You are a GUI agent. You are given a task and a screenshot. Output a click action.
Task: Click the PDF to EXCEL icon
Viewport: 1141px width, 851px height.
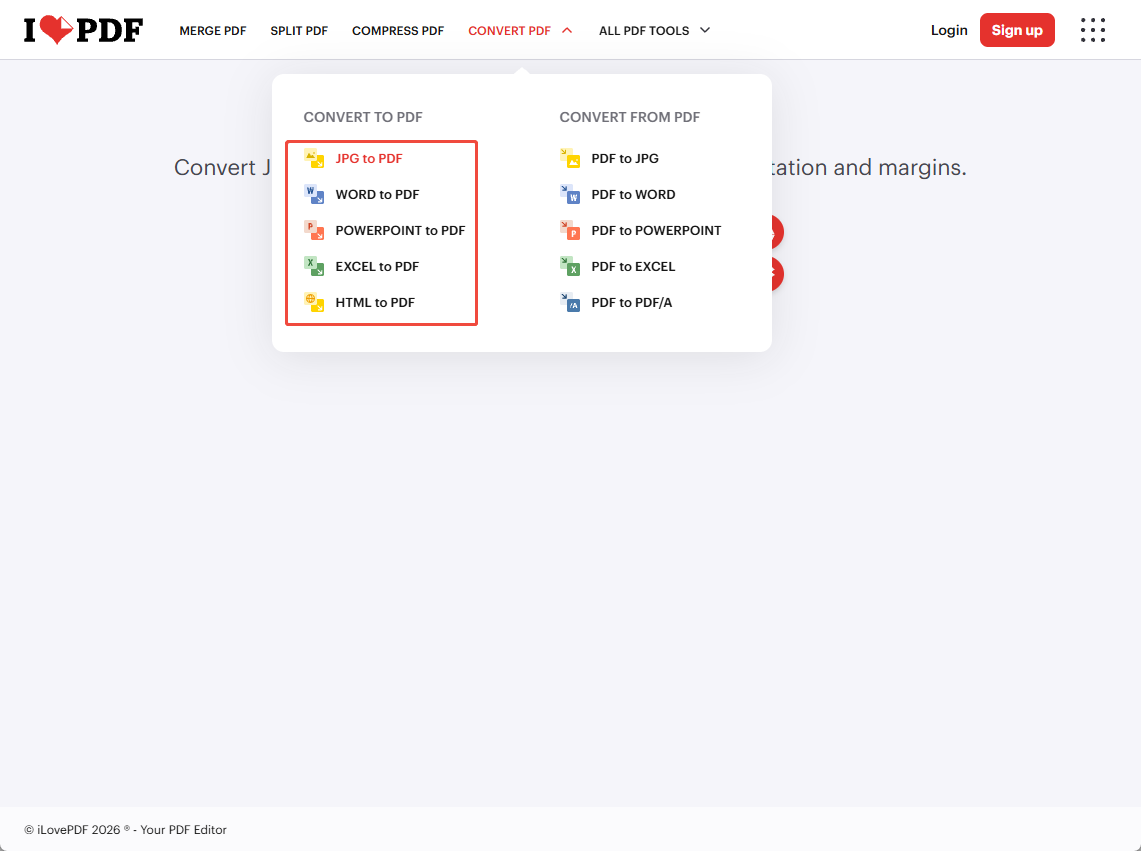570,266
